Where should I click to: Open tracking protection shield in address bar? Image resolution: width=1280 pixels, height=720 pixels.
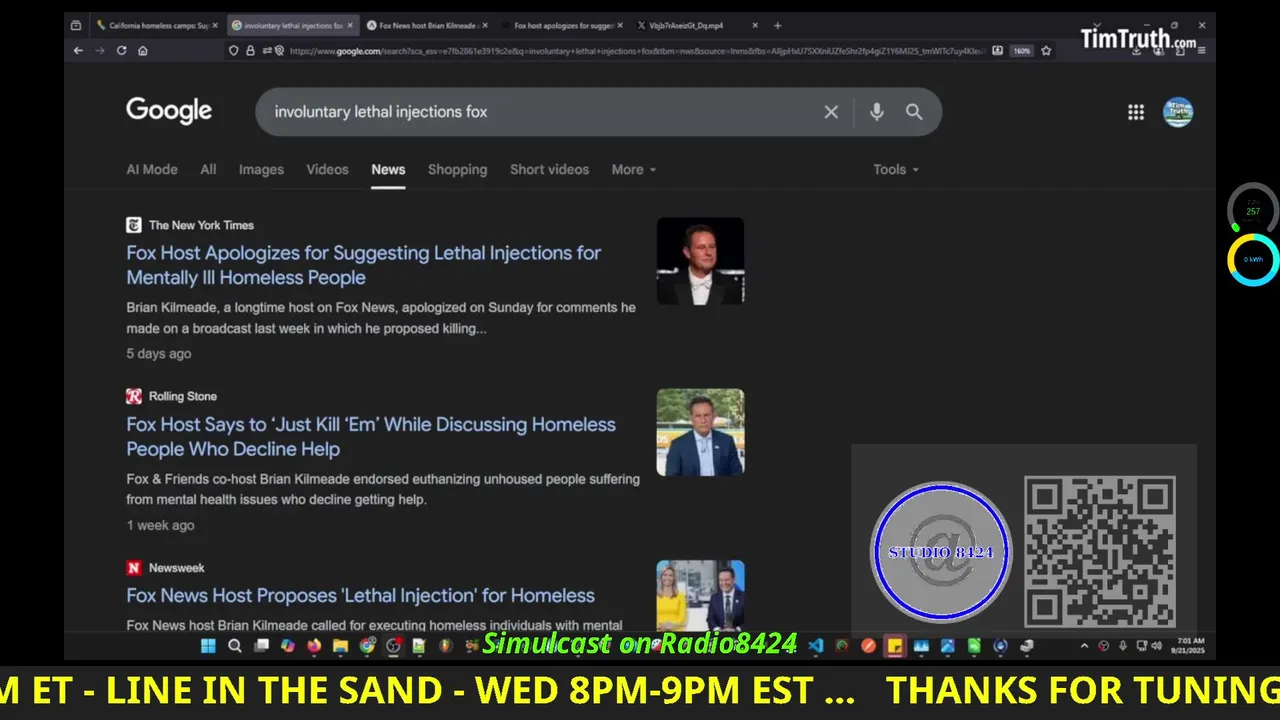(234, 51)
